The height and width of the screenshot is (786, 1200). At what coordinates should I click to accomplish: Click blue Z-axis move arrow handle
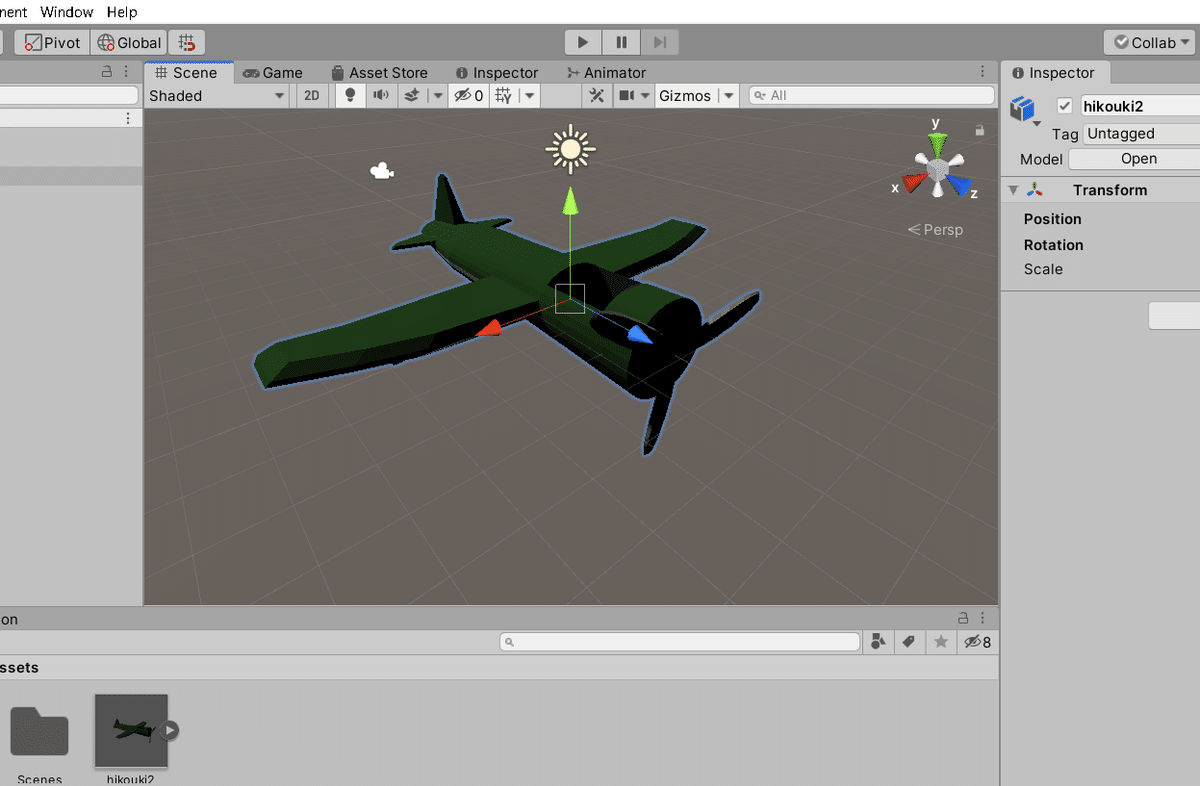(x=640, y=334)
